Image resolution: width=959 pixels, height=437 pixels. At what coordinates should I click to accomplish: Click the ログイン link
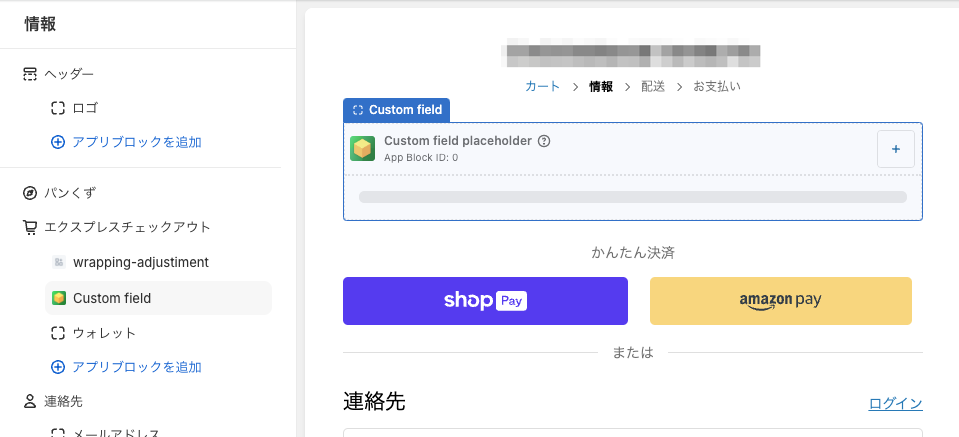tap(895, 404)
